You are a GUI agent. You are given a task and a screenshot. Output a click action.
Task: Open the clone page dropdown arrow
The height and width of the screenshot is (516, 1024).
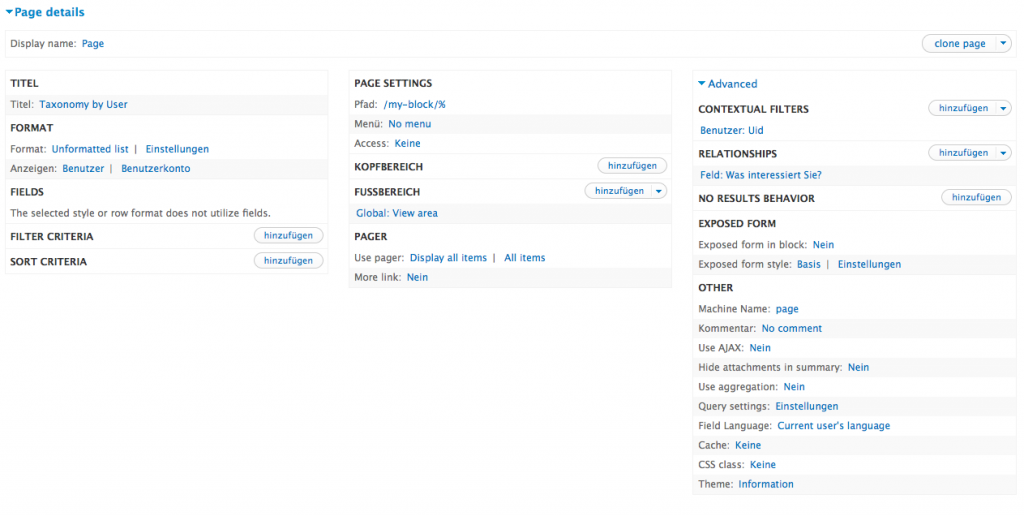(1003, 43)
